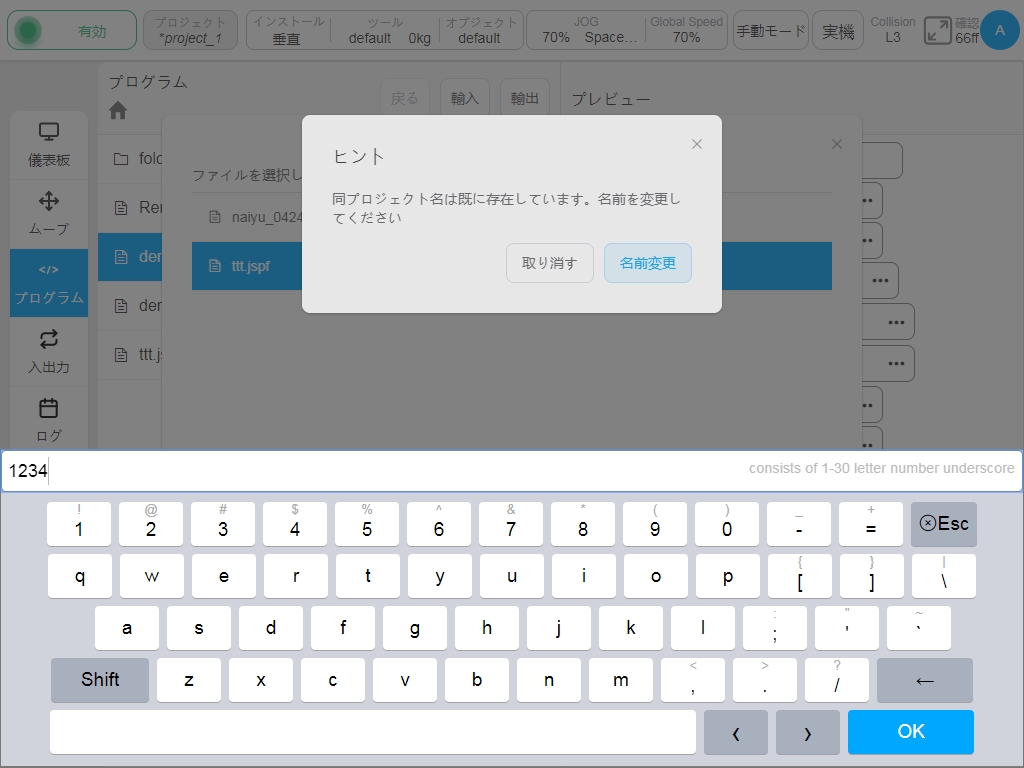This screenshot has height=768, width=1024.
Task: Click the 手動モード mode button
Action: pos(771,31)
